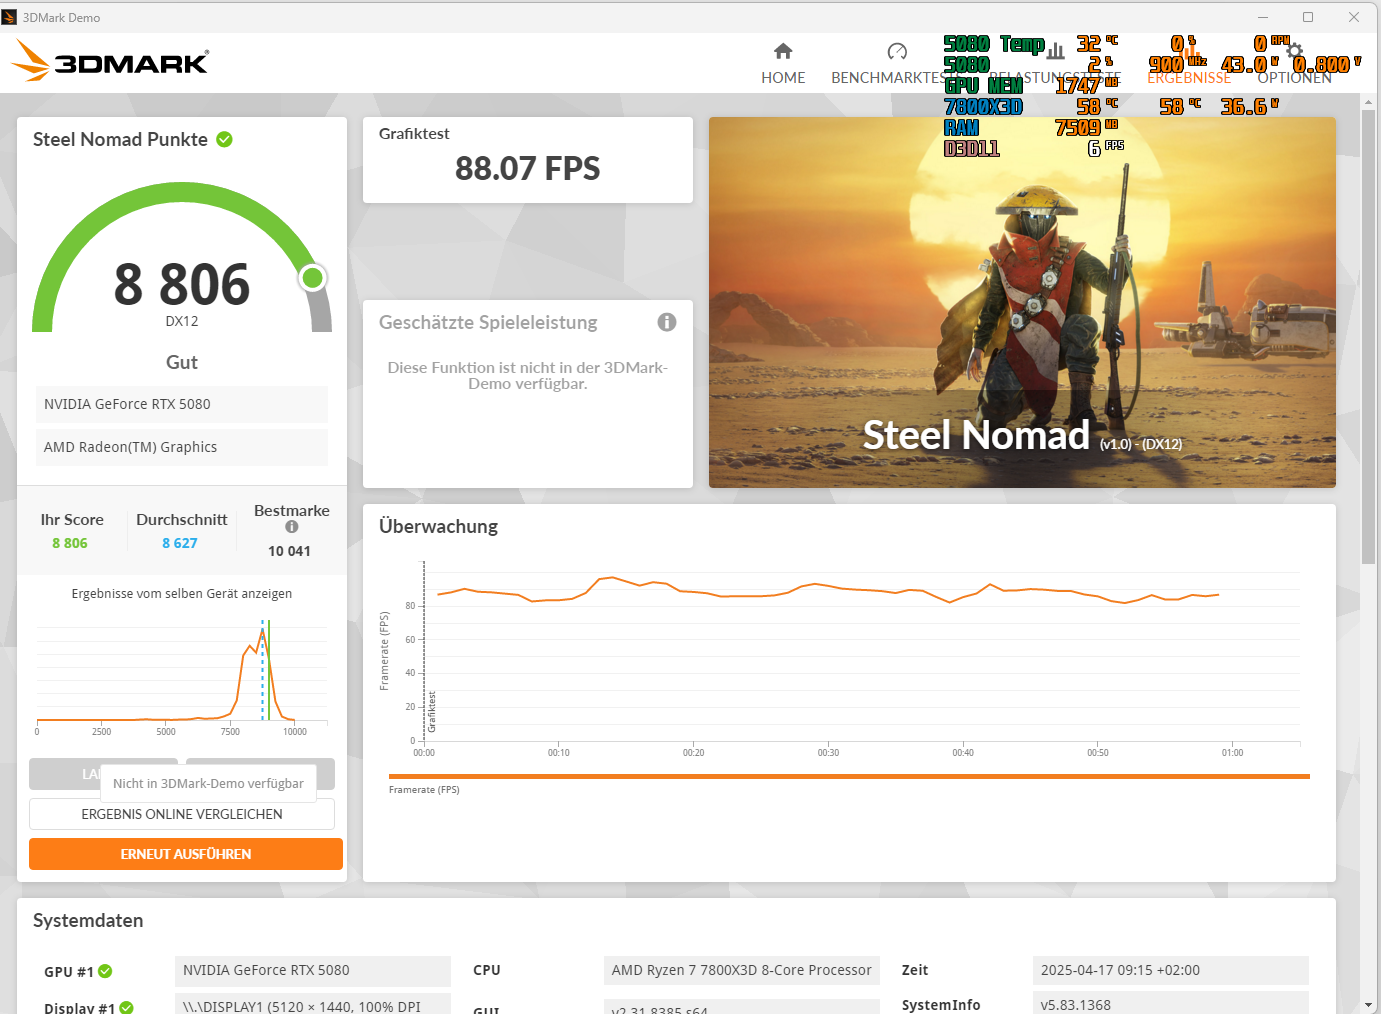1381x1014 pixels.
Task: Click the Erneut Ausführen button
Action: tap(186, 854)
